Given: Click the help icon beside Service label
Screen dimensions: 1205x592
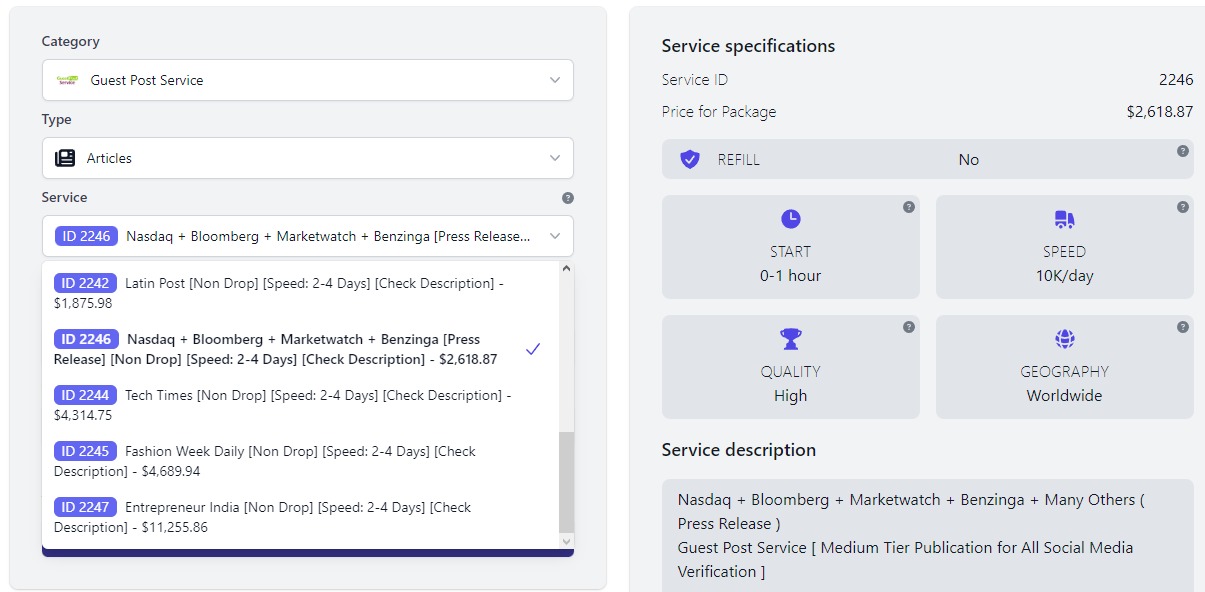Looking at the screenshot, I should pos(567,198).
